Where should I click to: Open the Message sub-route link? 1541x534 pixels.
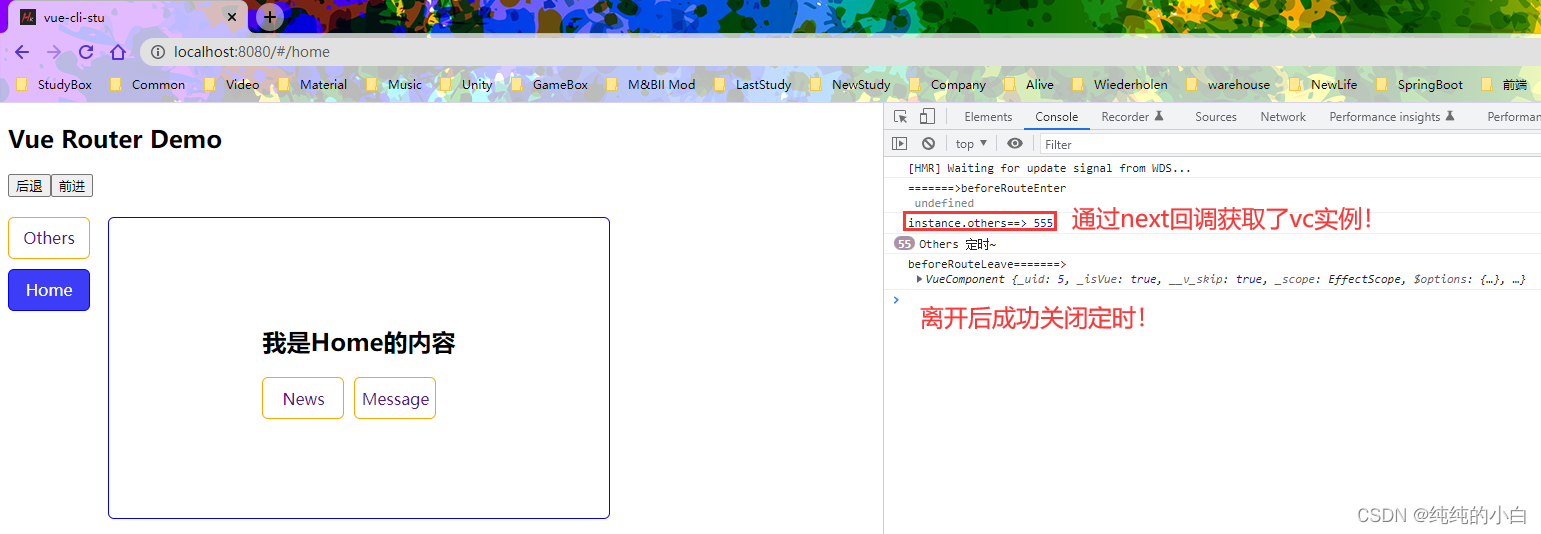[x=395, y=398]
